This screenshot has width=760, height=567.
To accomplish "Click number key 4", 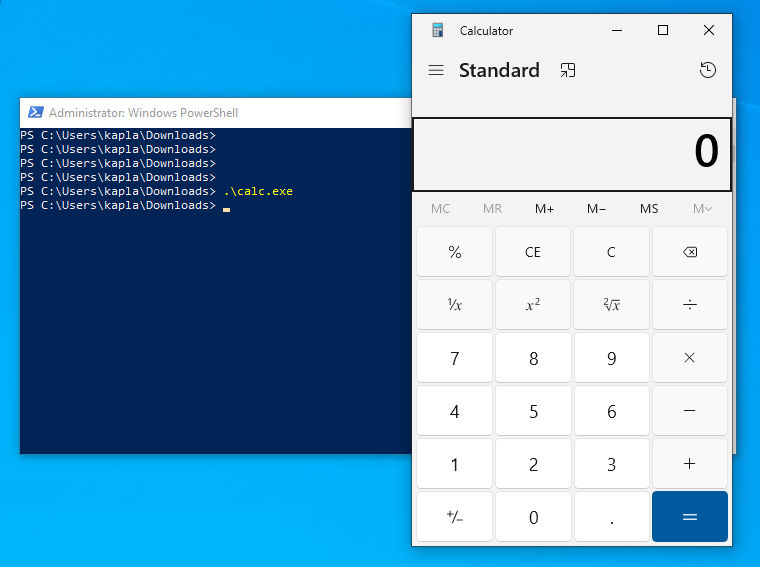I will point(455,411).
